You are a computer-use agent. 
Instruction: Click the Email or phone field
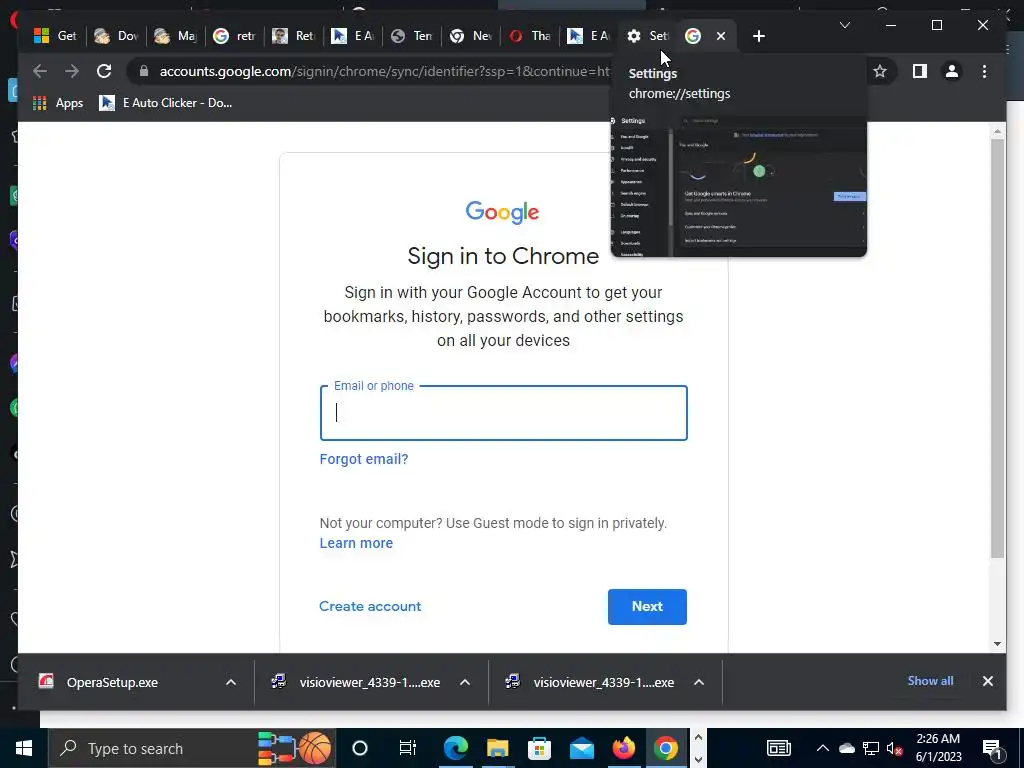pos(504,413)
